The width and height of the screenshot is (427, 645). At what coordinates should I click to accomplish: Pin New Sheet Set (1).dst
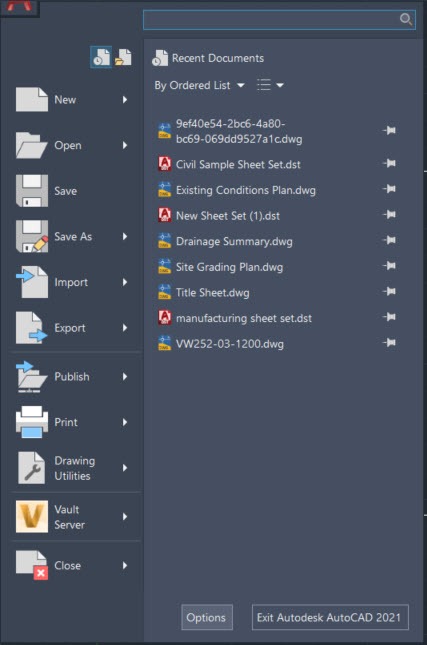(x=389, y=214)
